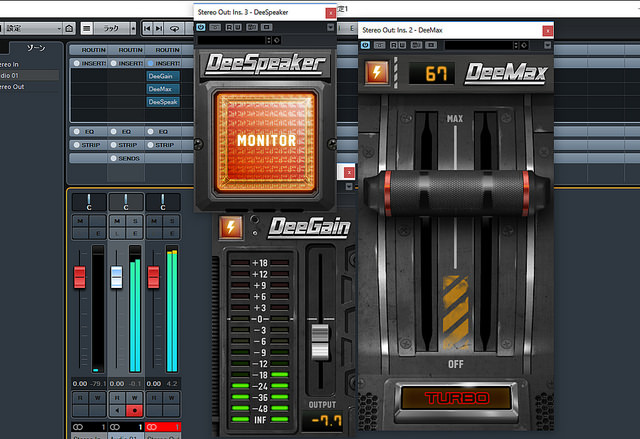Viewport: 640px width, 439px height.
Task: Click the side-chain icon in DeeMax toolbar
Action: (431, 45)
